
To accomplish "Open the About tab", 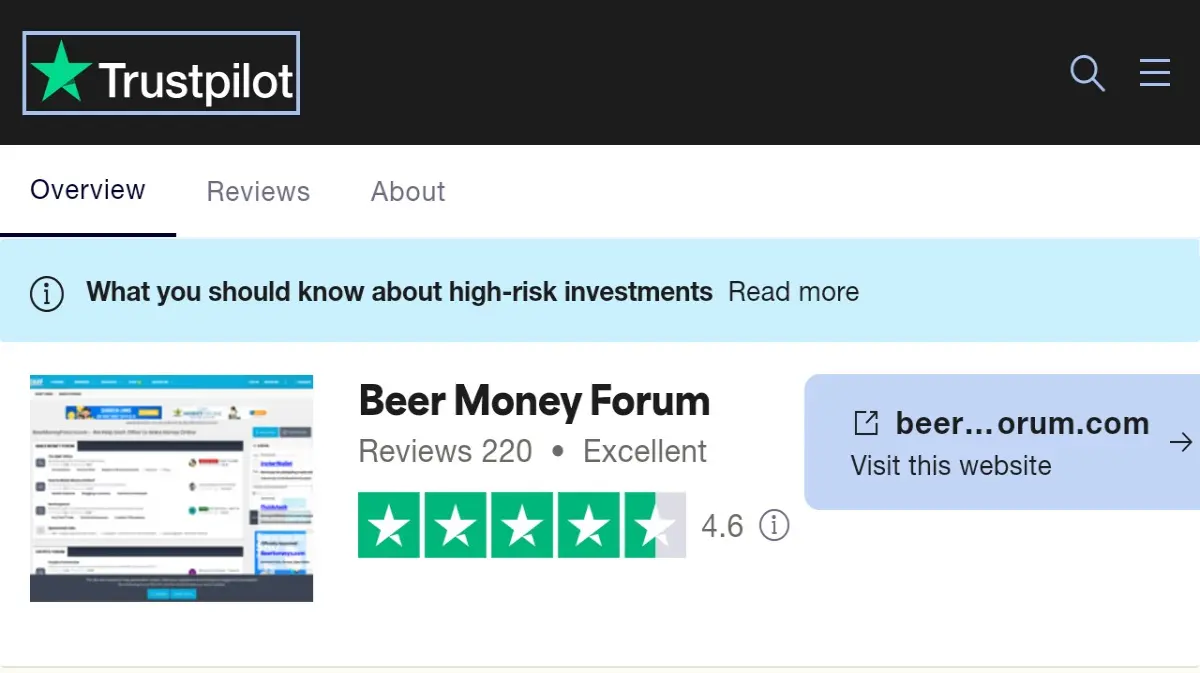I will pos(408,192).
